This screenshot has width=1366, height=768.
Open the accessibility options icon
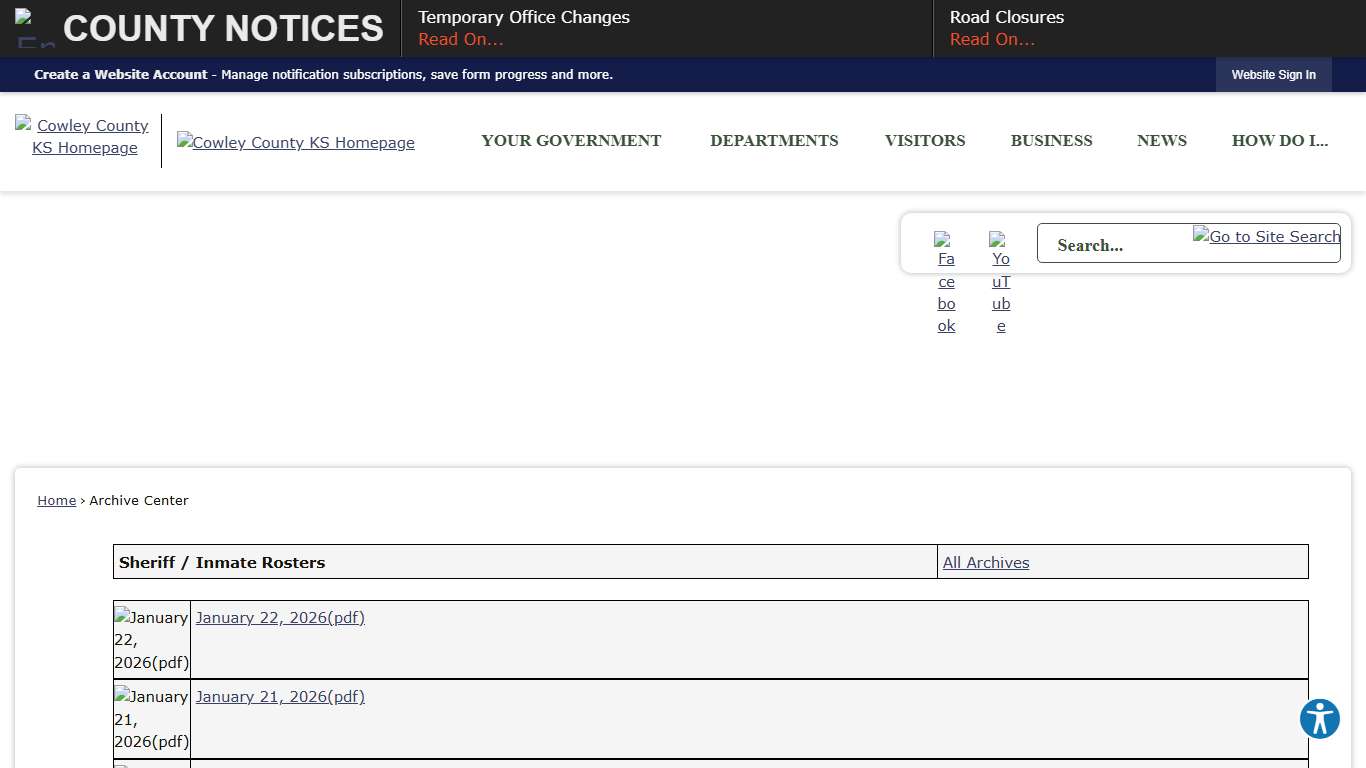[x=1319, y=718]
